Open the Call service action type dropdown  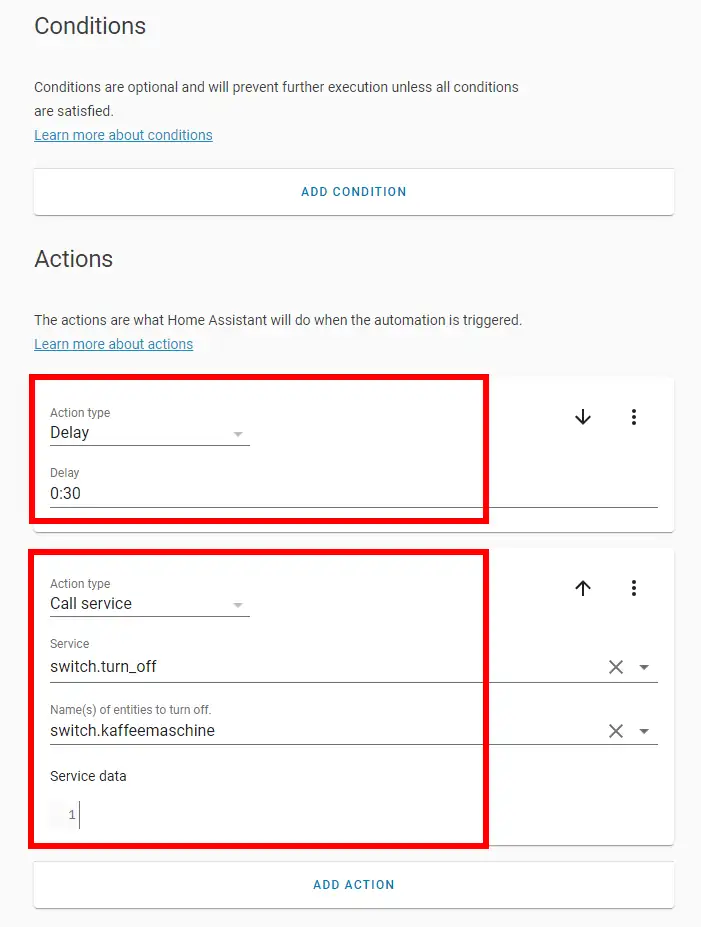(x=149, y=604)
